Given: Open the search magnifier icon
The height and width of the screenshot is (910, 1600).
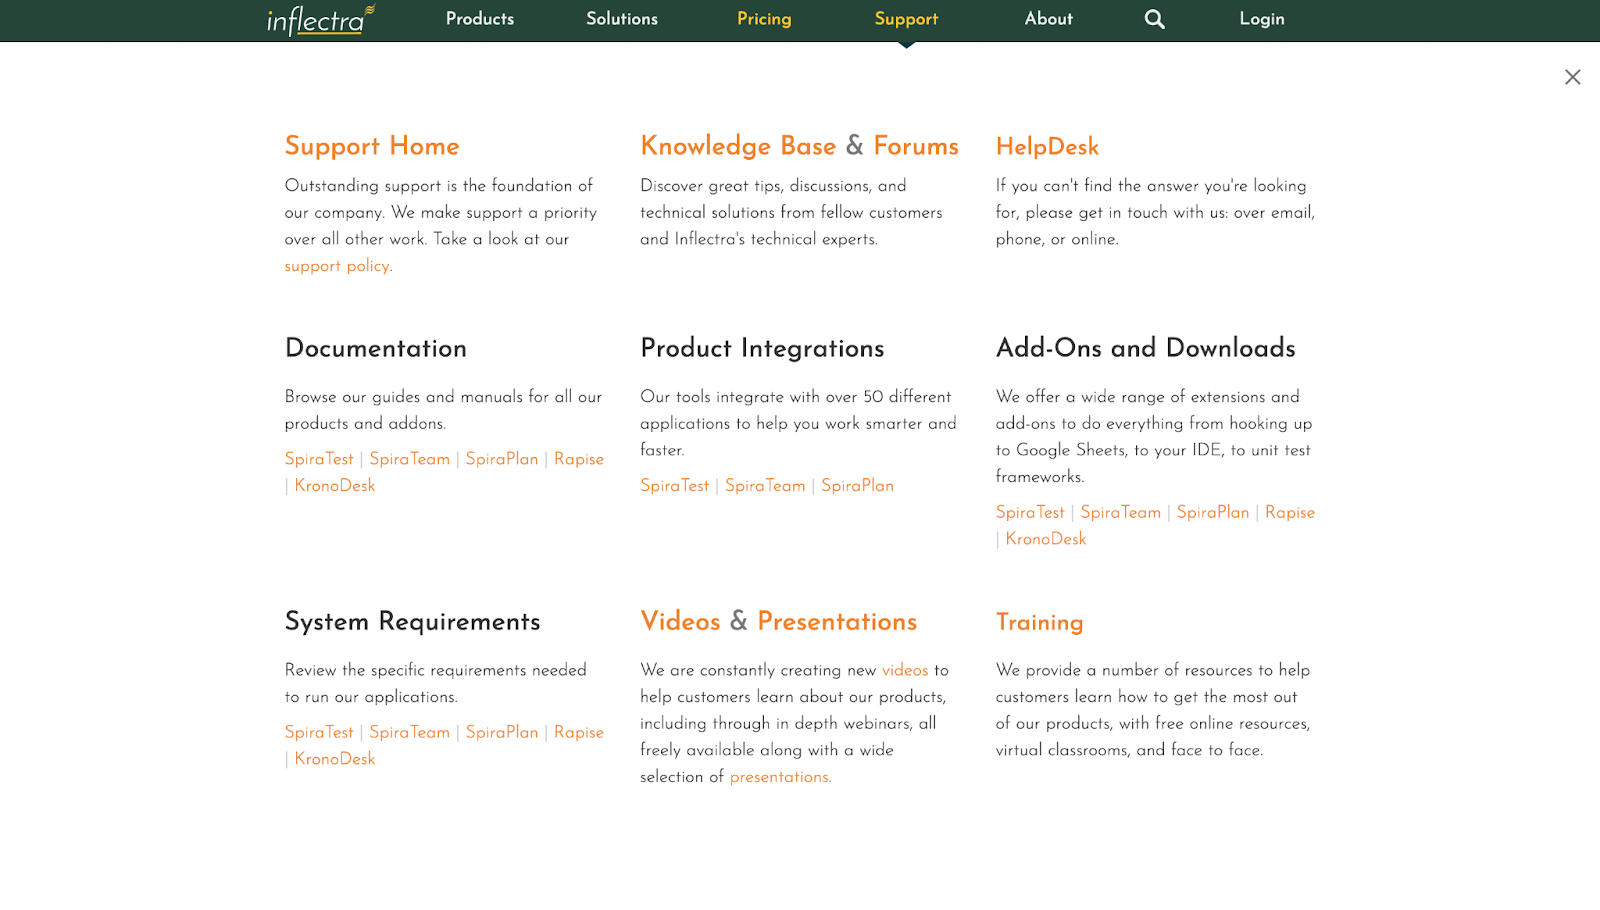Looking at the screenshot, I should click(x=1154, y=19).
